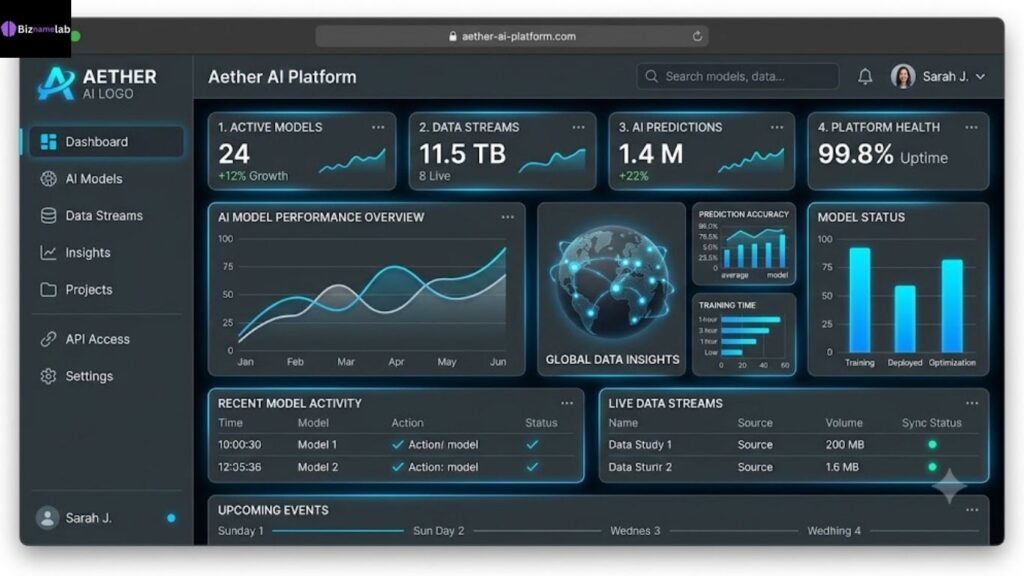This screenshot has width=1024, height=576.
Task: Click the Global Data Insights globe
Action: click(x=611, y=282)
